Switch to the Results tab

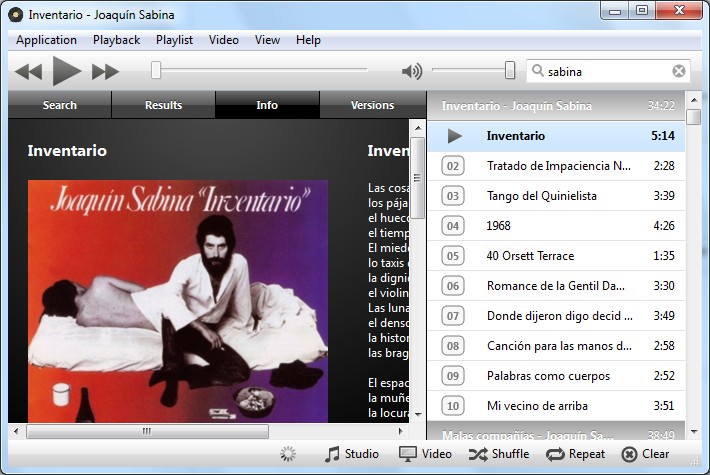pyautogui.click(x=163, y=105)
